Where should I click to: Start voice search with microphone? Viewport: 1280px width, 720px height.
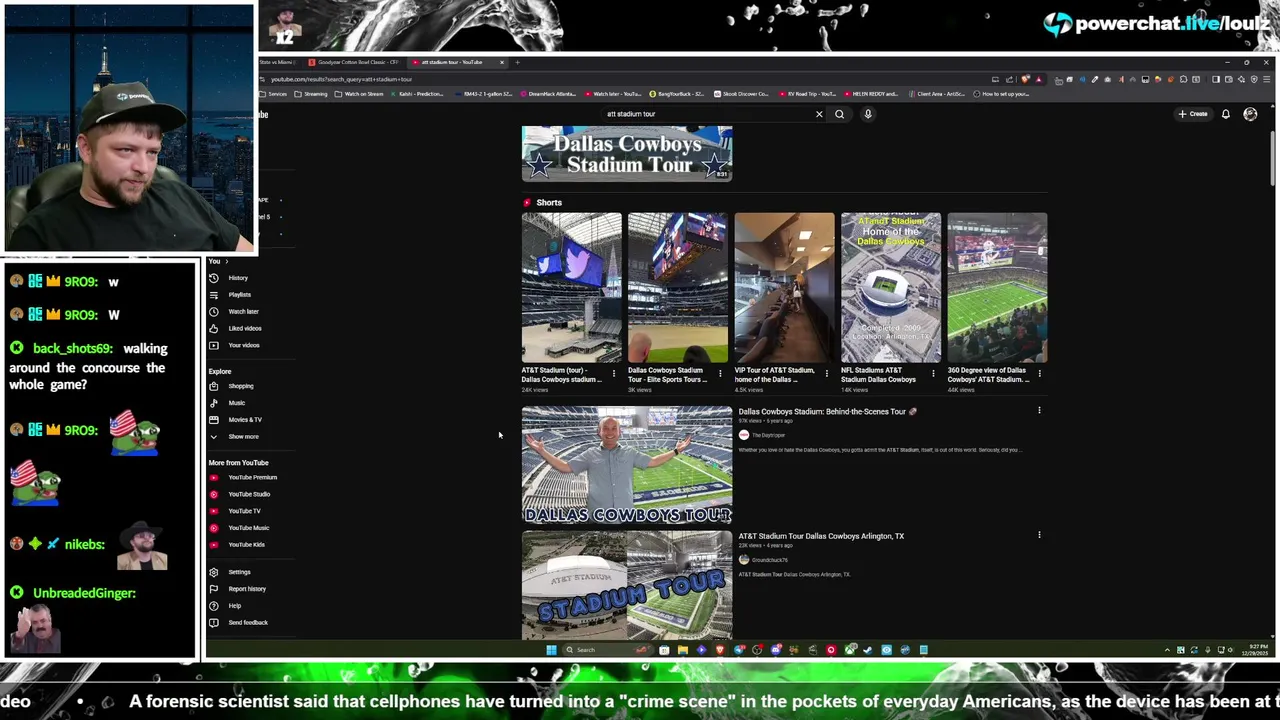tap(868, 114)
